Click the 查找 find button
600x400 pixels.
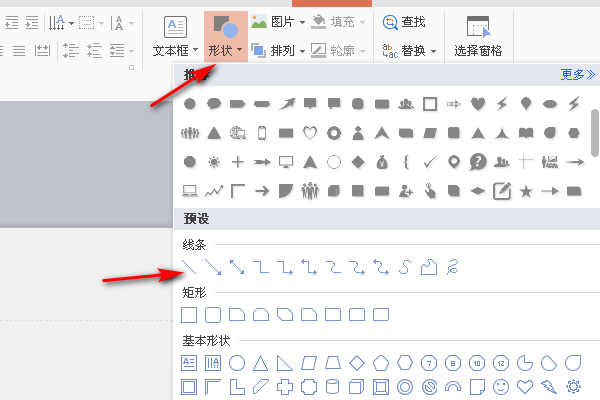click(x=404, y=22)
